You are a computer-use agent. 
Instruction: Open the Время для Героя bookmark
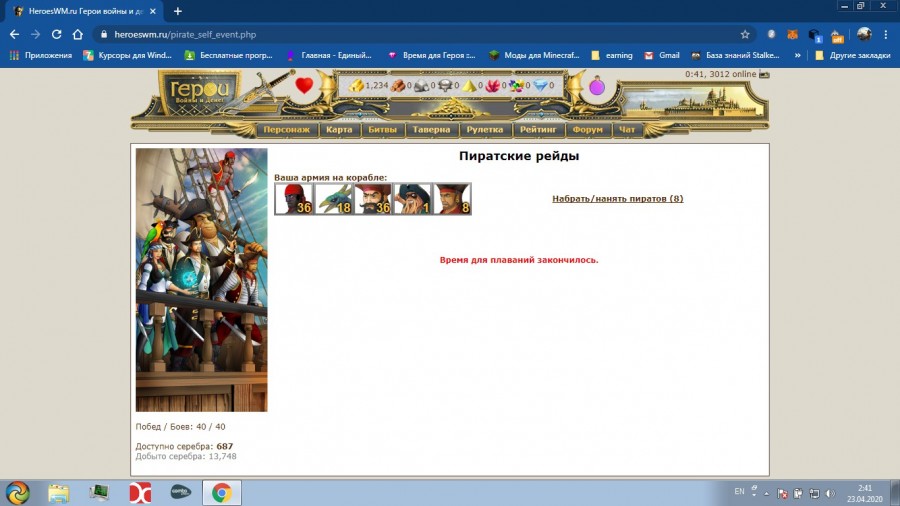[x=432, y=55]
